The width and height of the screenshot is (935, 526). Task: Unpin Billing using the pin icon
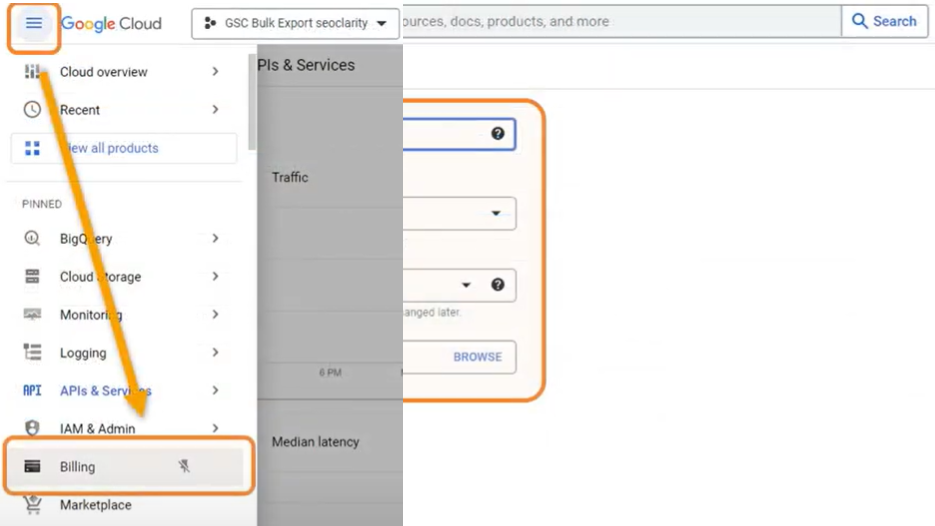183,466
